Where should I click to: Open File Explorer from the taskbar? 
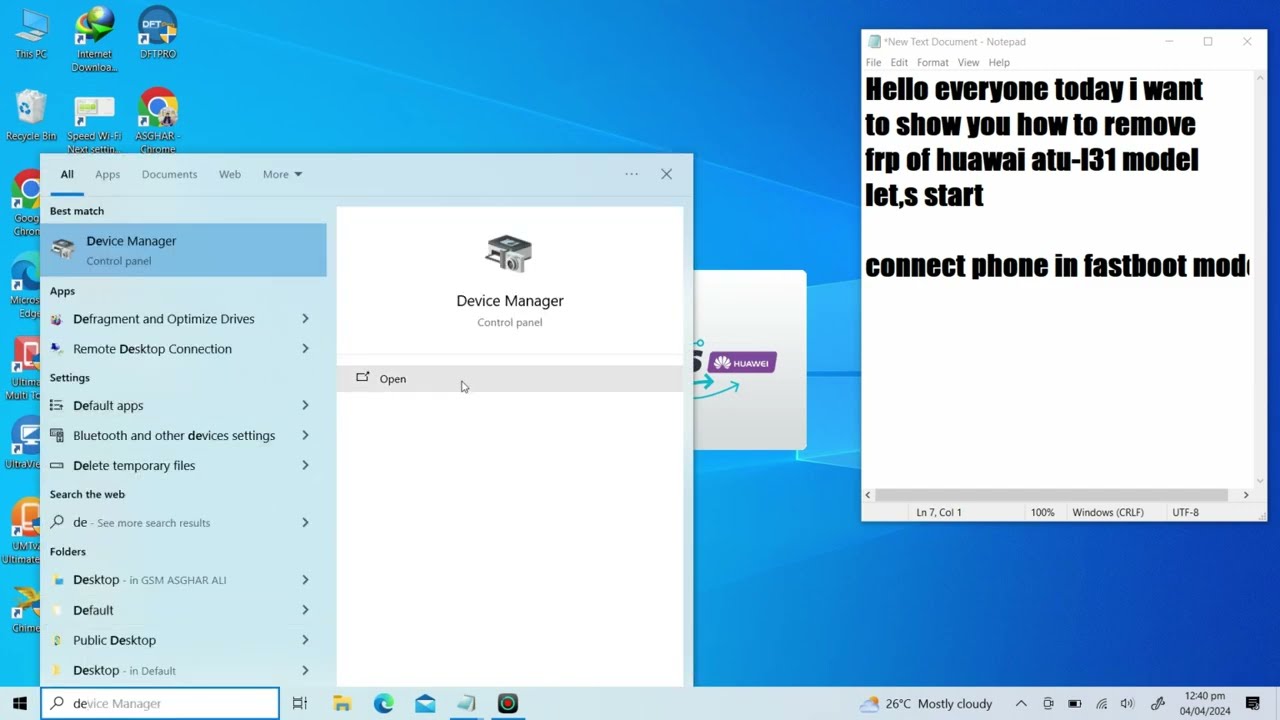point(342,704)
